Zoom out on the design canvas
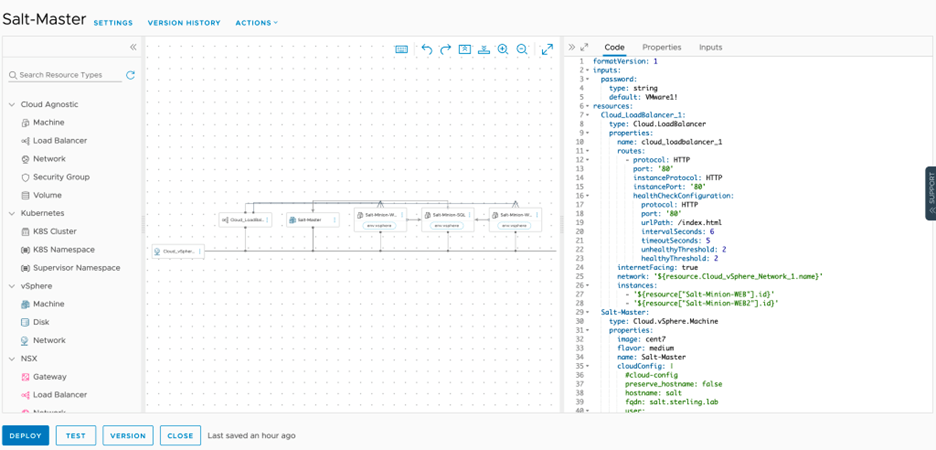This screenshot has width=936, height=450. tap(522, 49)
